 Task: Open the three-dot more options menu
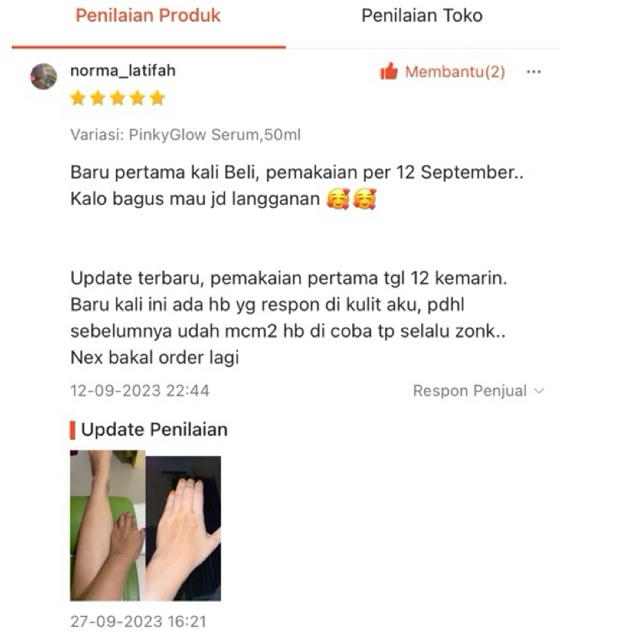533,72
